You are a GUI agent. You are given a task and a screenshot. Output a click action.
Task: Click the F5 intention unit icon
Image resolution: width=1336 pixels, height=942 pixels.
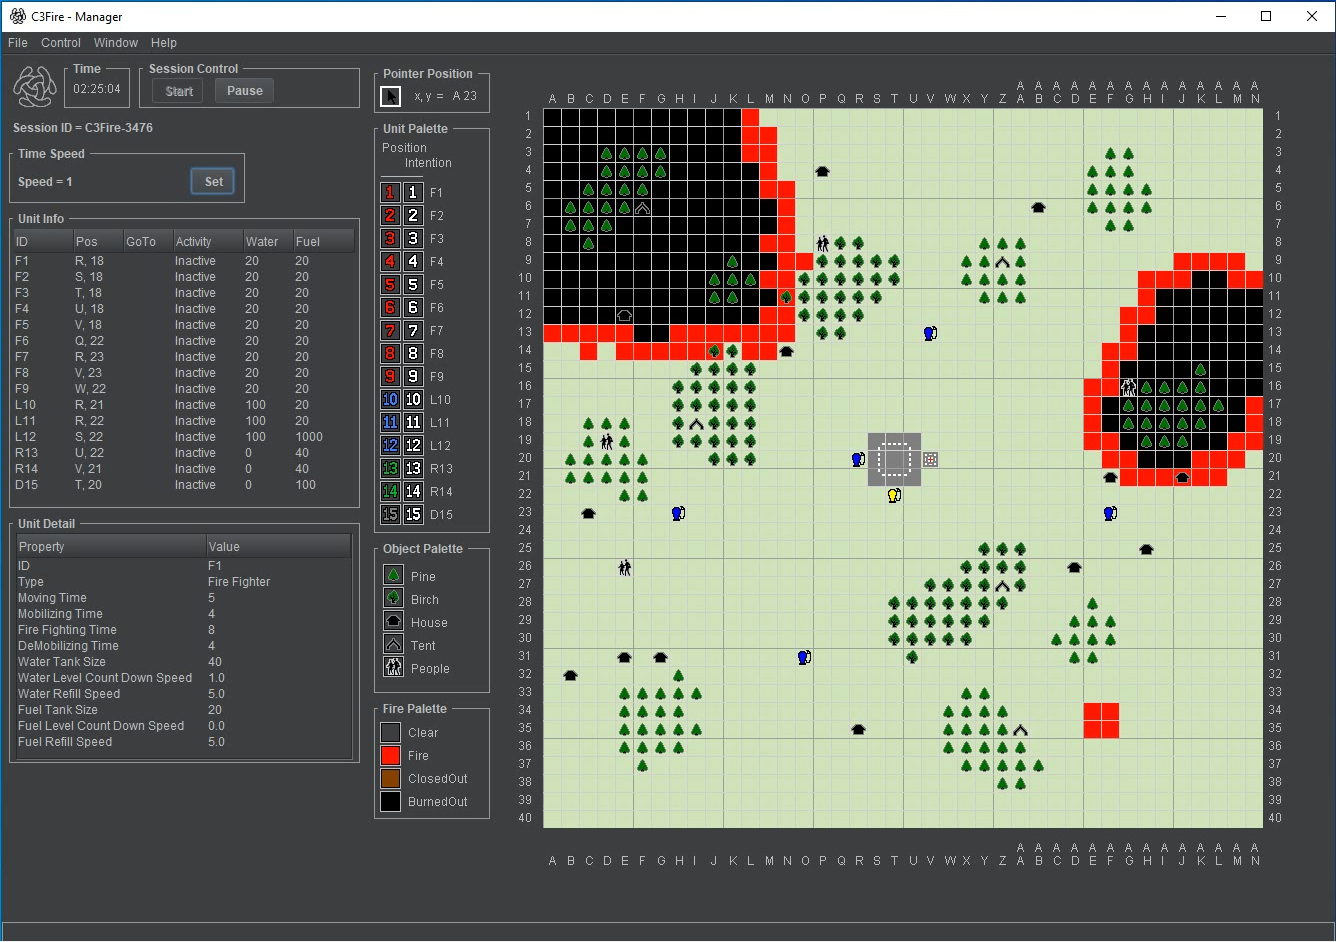click(x=413, y=284)
